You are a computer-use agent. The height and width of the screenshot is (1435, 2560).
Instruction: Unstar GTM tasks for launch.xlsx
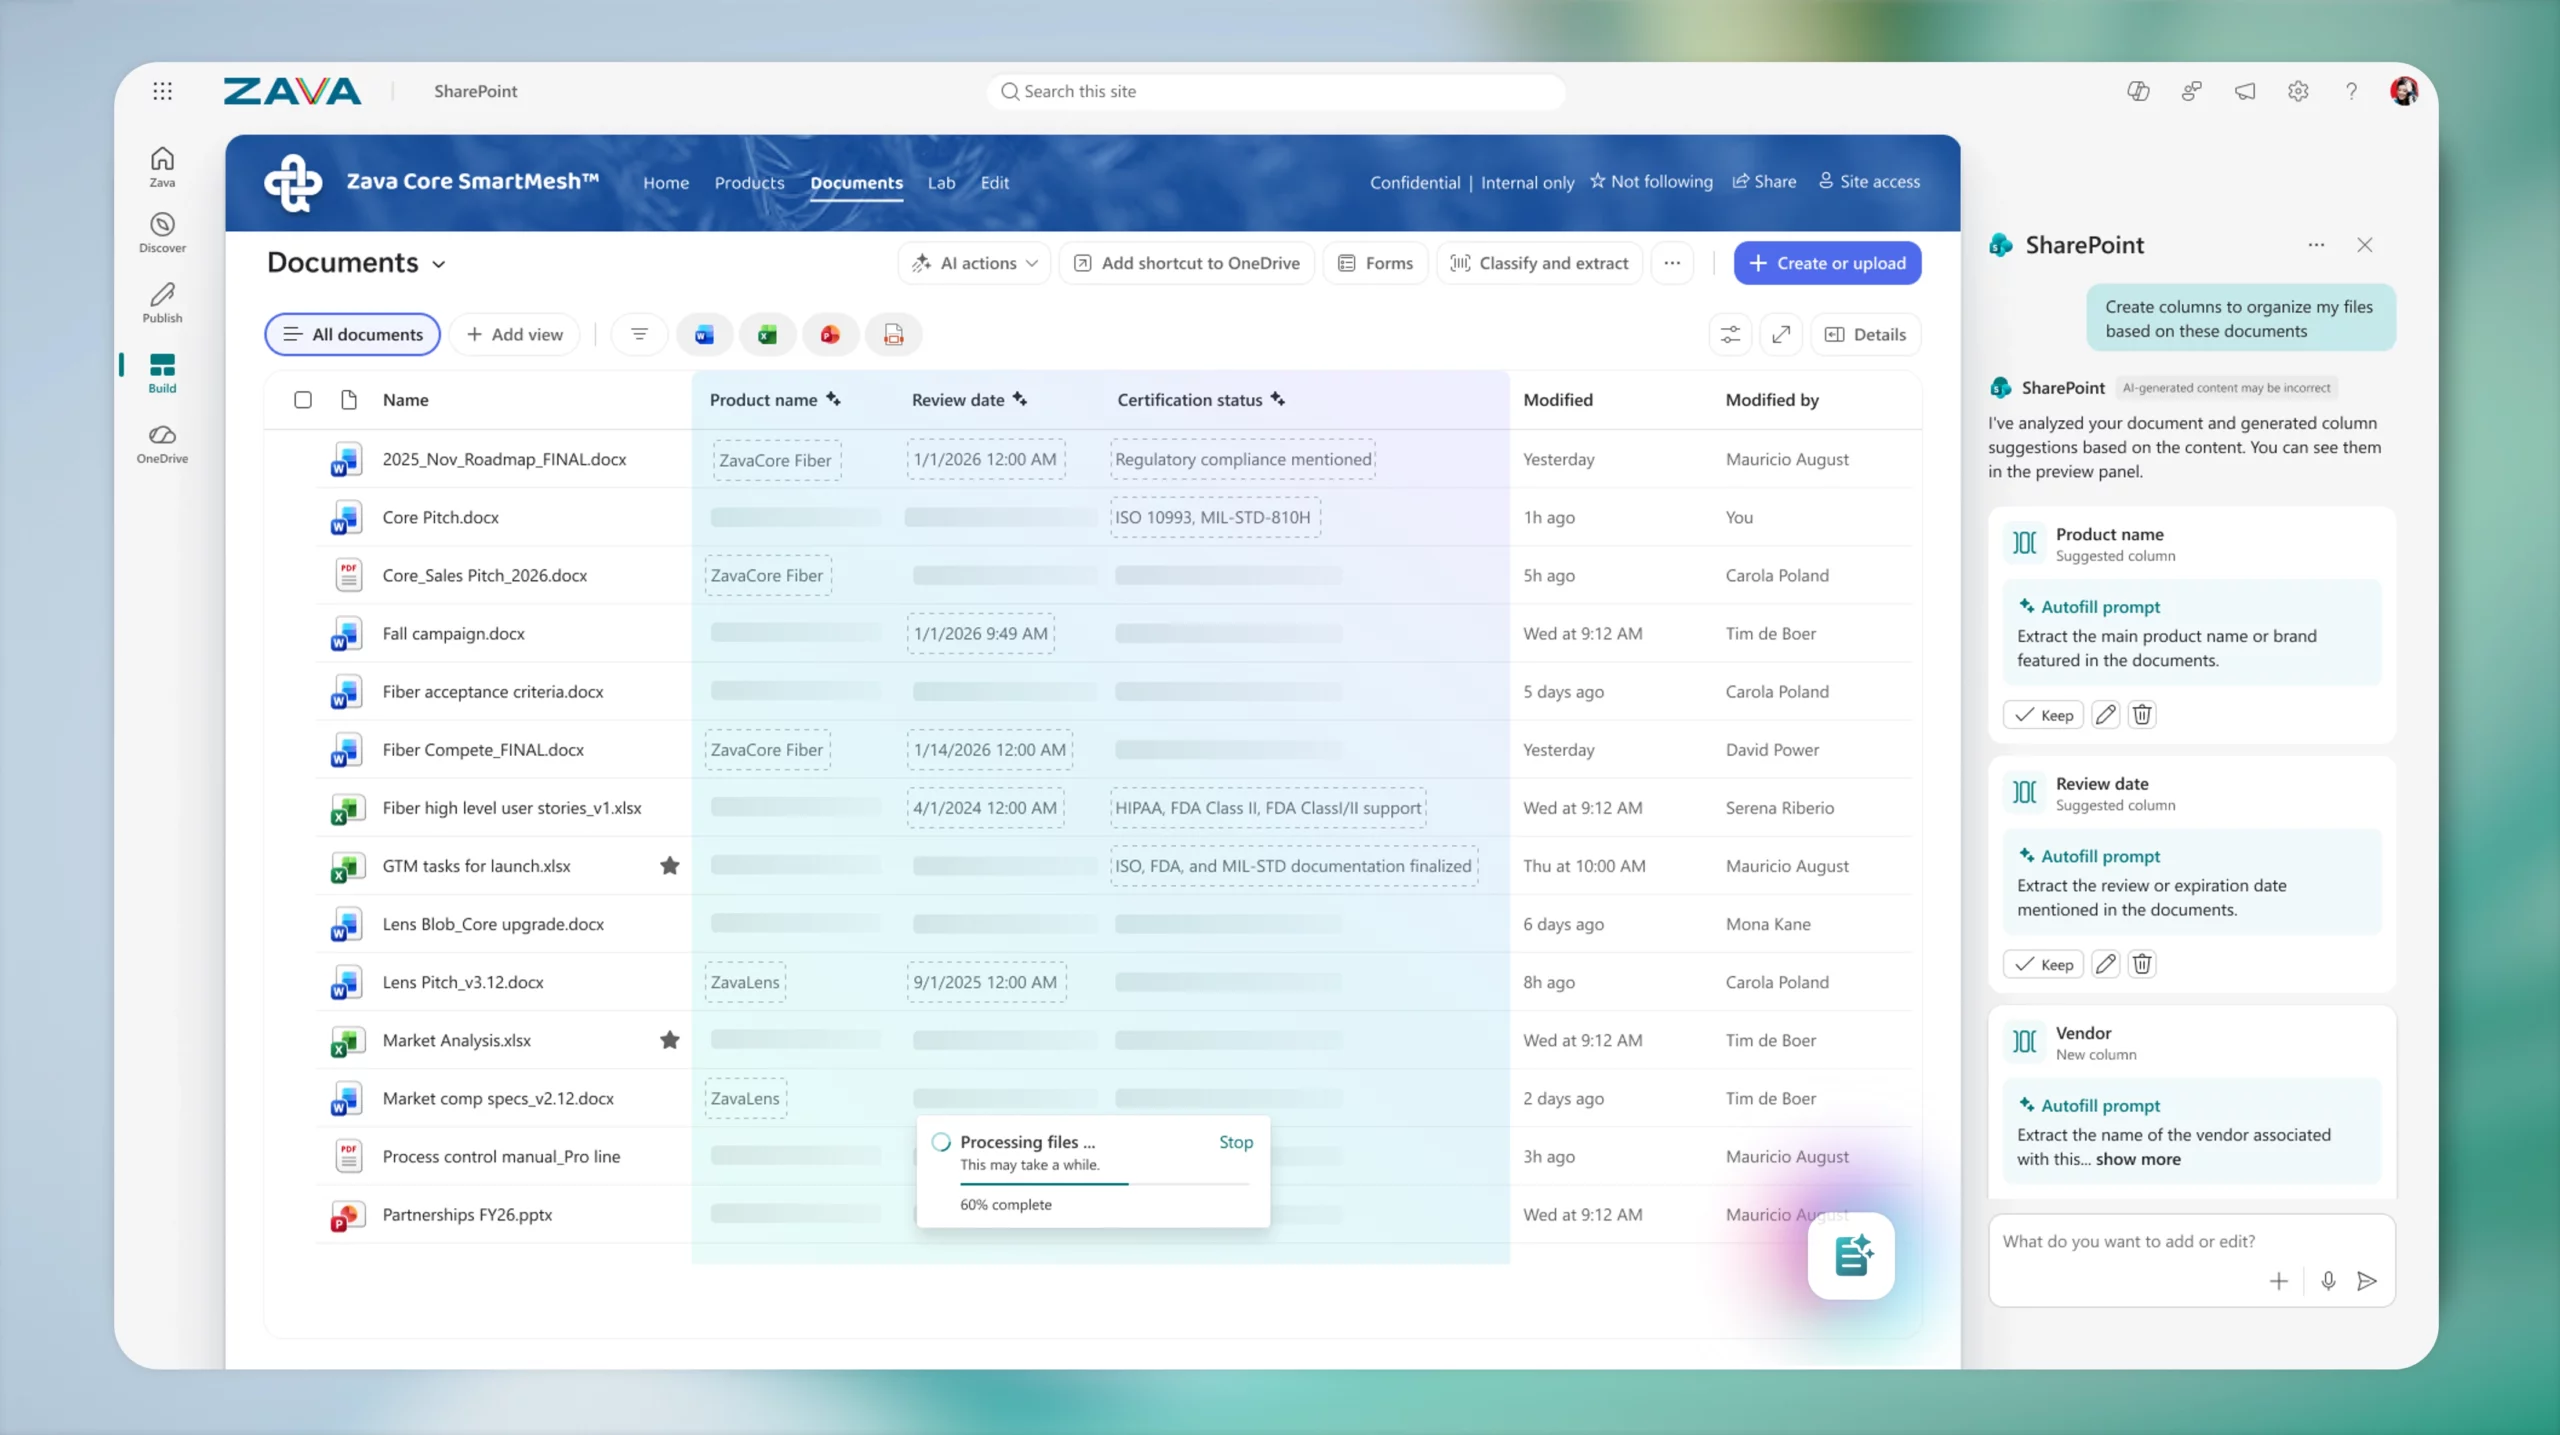[x=670, y=866]
